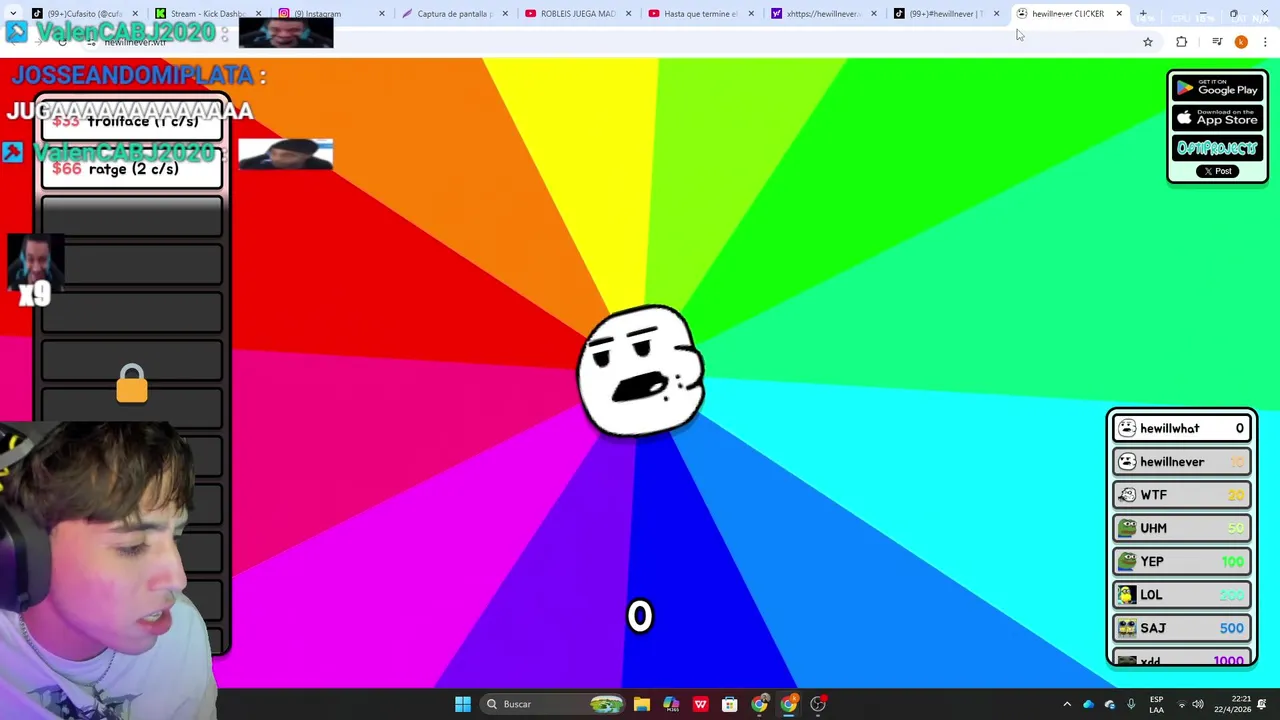Click the hewillnever face in the center
The image size is (1280, 720).
(641, 371)
